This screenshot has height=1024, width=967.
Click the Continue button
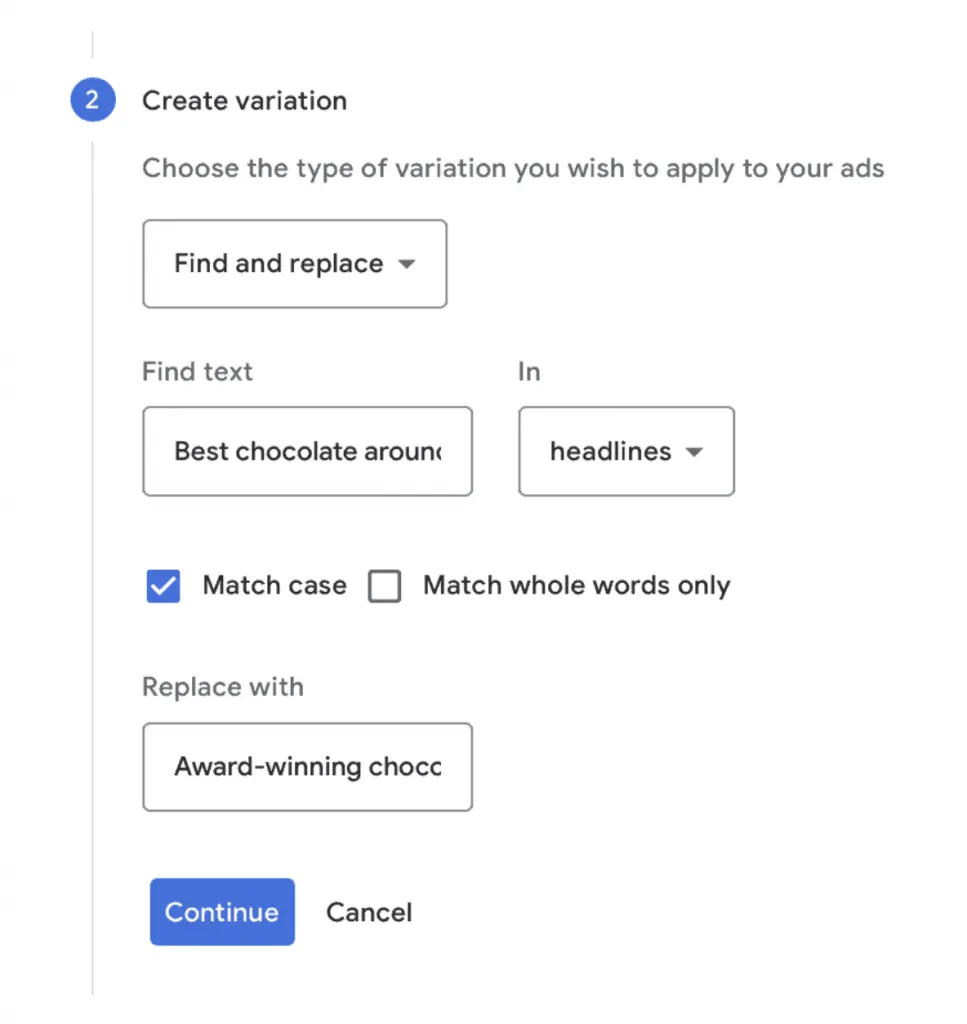click(x=222, y=912)
